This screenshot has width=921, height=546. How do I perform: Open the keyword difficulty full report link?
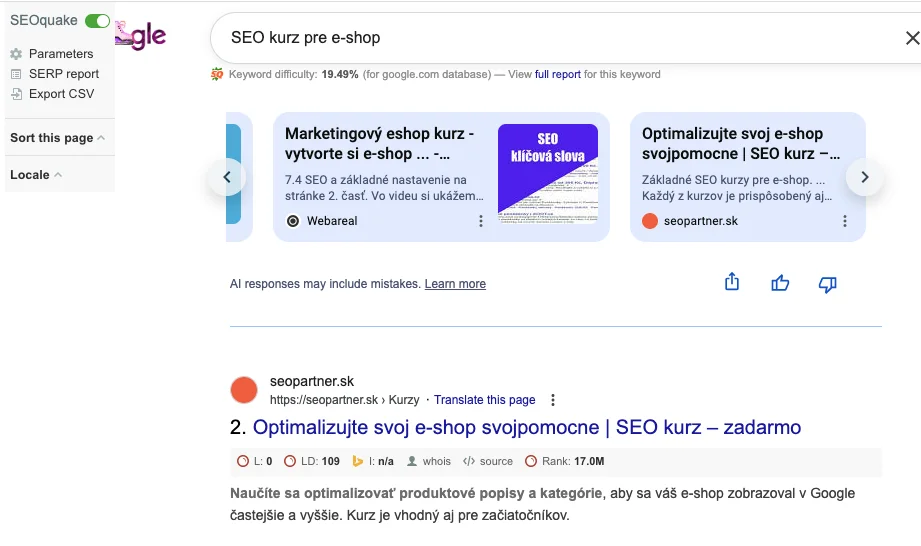point(558,74)
